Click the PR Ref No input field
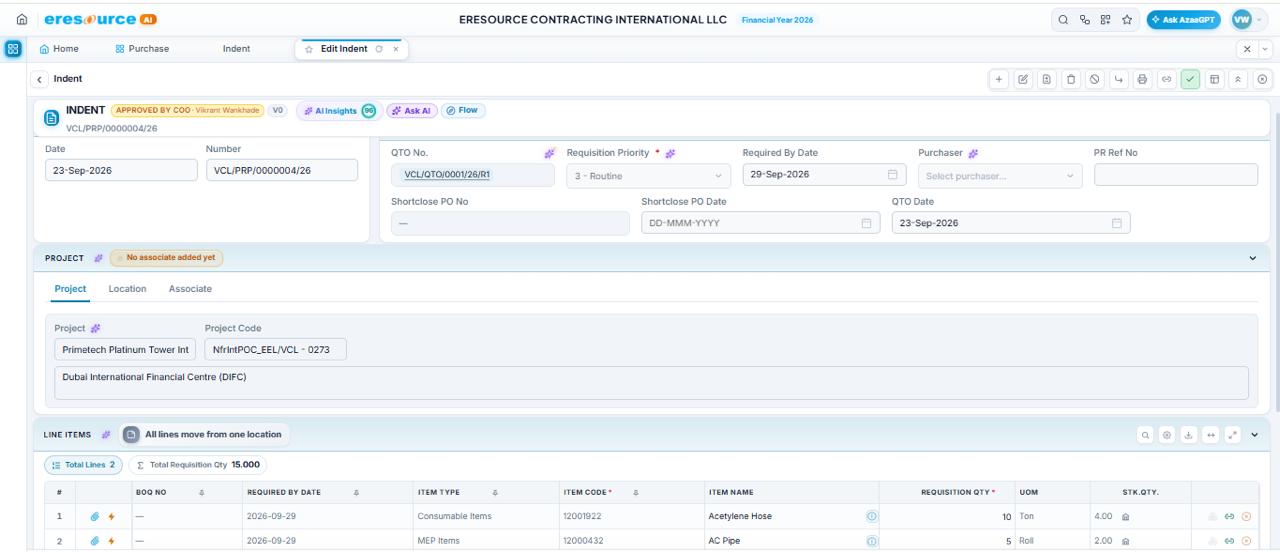This screenshot has width=1280, height=552. click(1176, 175)
